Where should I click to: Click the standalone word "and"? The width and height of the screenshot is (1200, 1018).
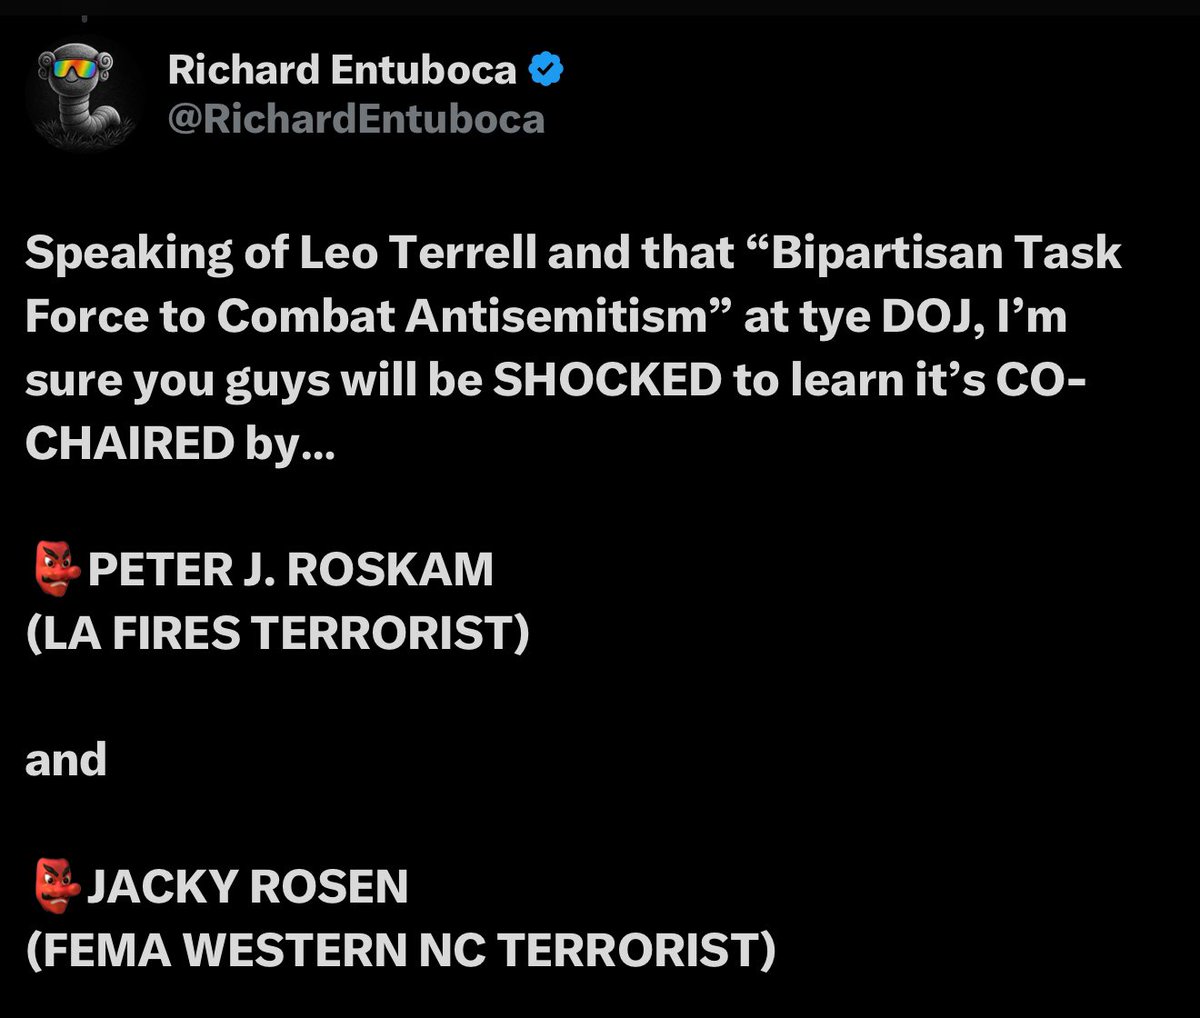(66, 759)
